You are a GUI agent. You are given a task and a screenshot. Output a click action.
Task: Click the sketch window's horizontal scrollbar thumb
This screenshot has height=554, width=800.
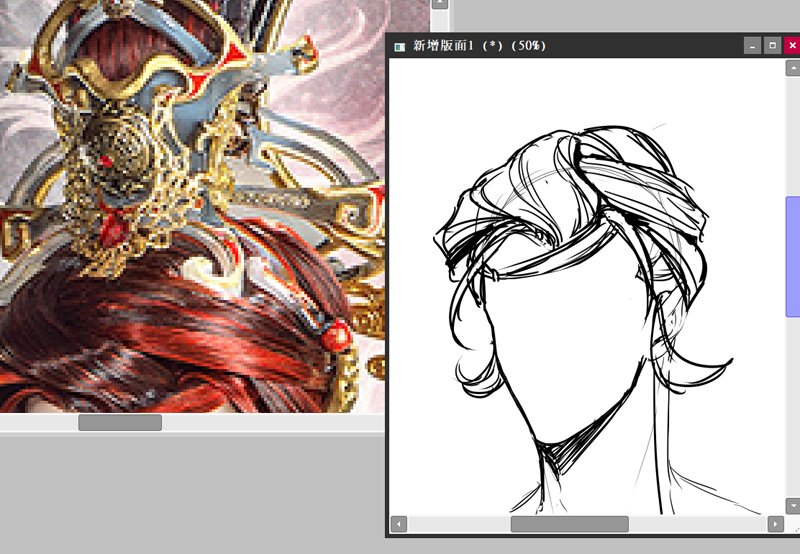(x=569, y=524)
